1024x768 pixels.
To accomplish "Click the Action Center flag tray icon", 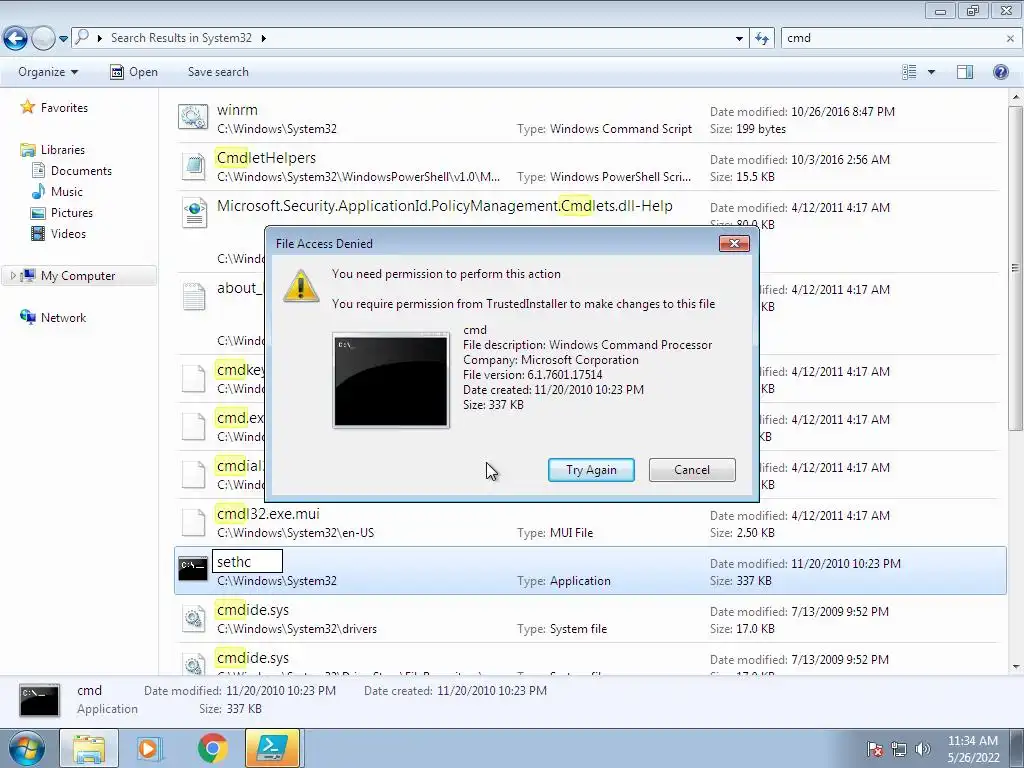I will tap(875, 749).
